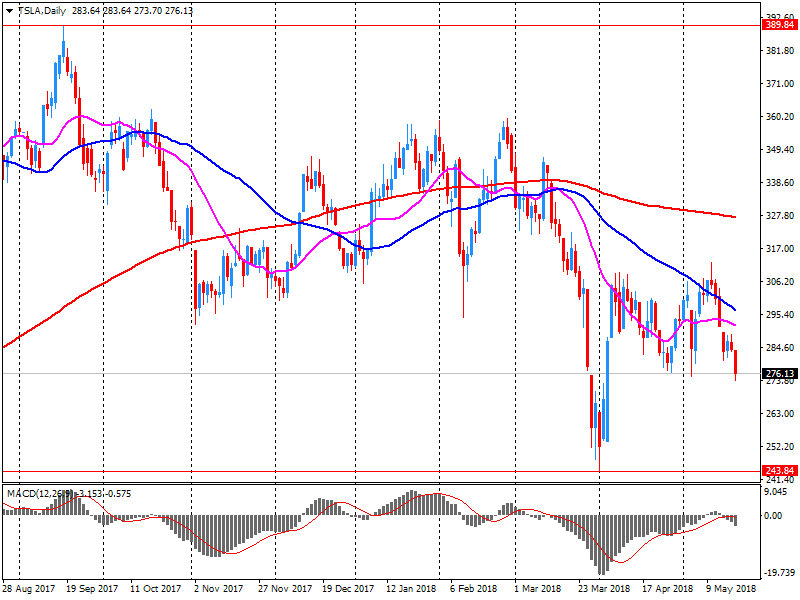Select the MACD(12,26,9) indicator label
Viewport: 800px width, 600px height.
coord(40,493)
